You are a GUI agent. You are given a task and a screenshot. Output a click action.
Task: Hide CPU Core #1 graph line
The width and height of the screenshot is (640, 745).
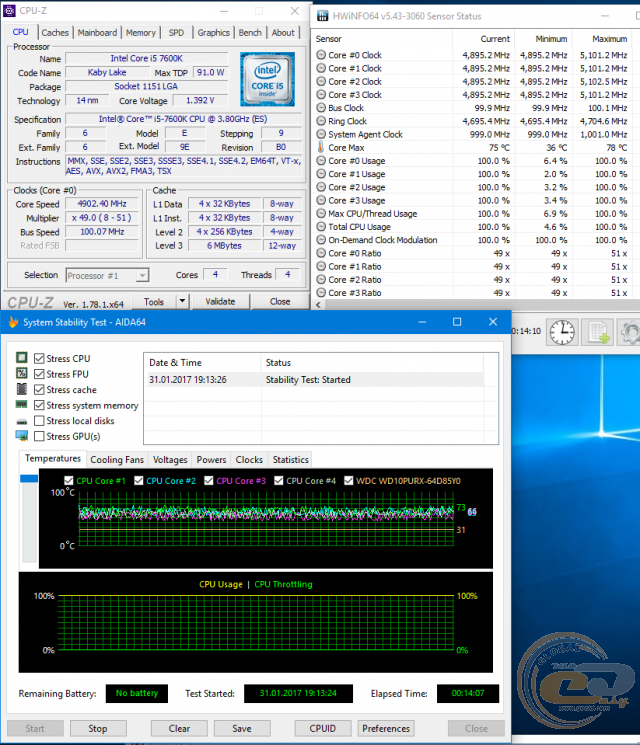click(68, 480)
